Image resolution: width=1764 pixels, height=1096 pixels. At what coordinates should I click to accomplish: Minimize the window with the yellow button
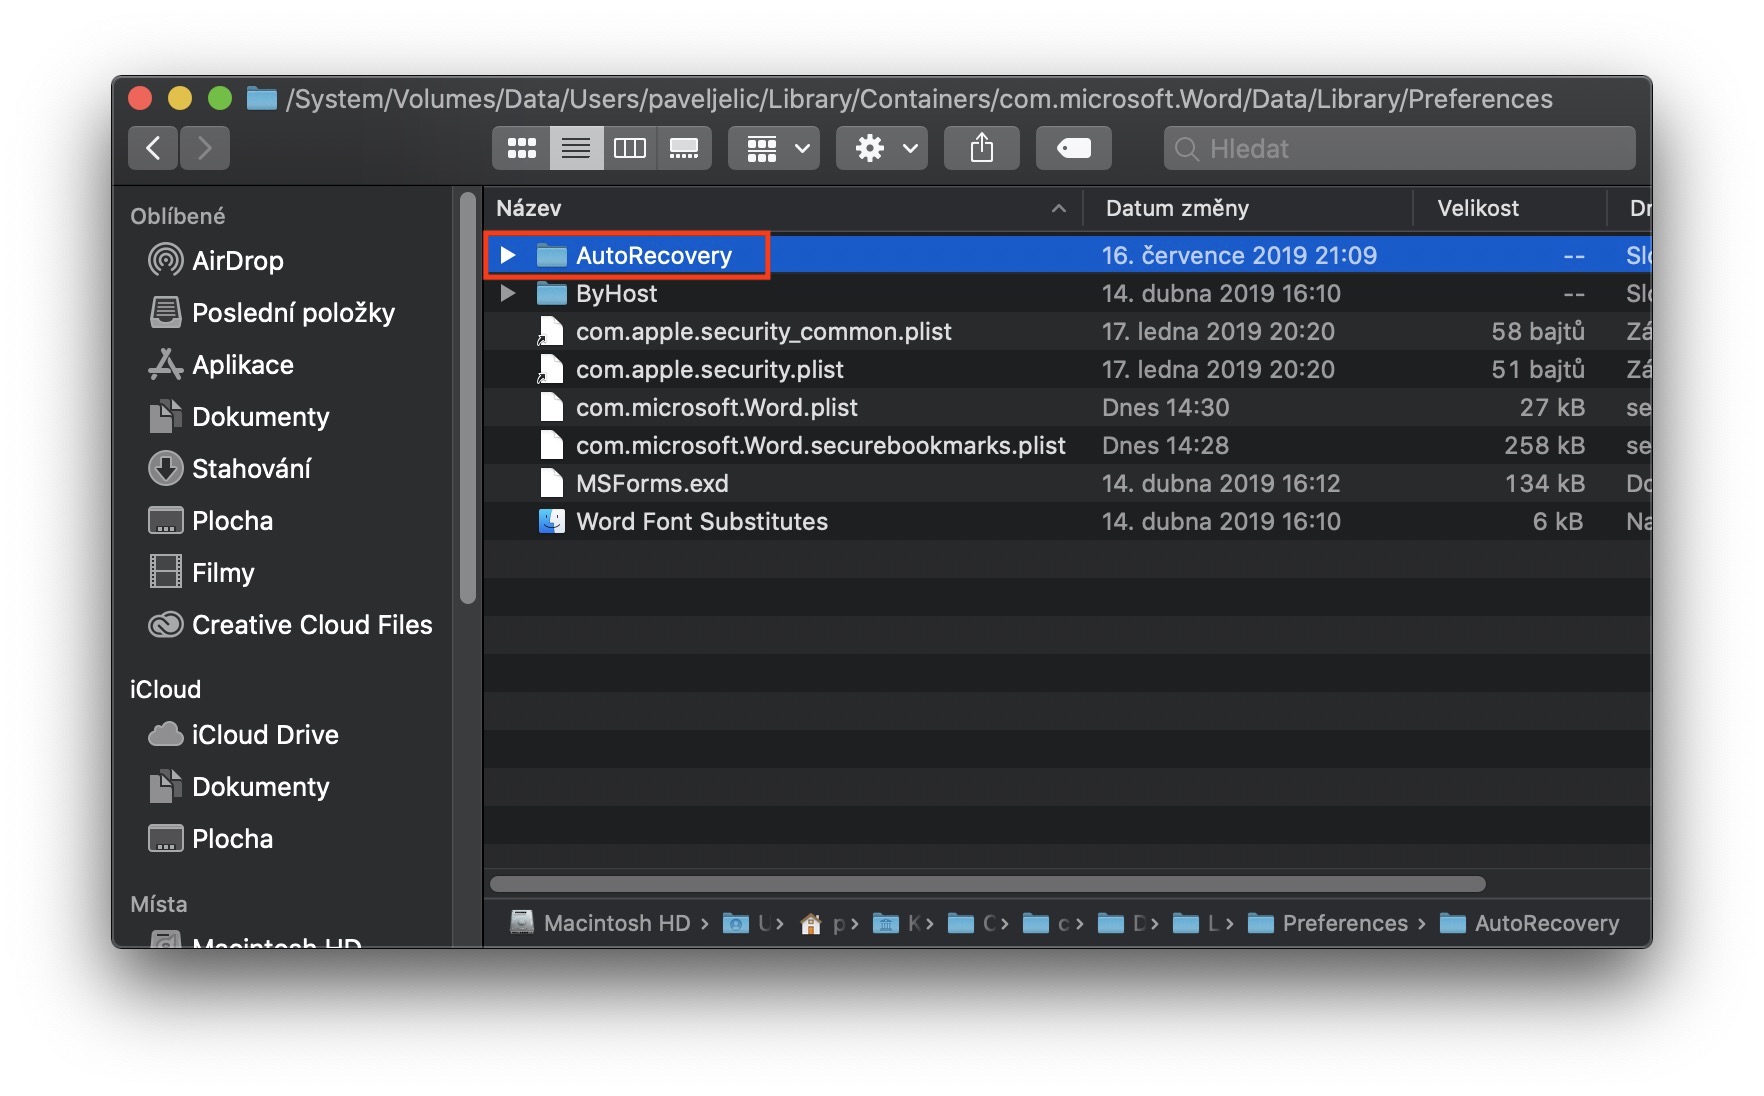click(180, 98)
